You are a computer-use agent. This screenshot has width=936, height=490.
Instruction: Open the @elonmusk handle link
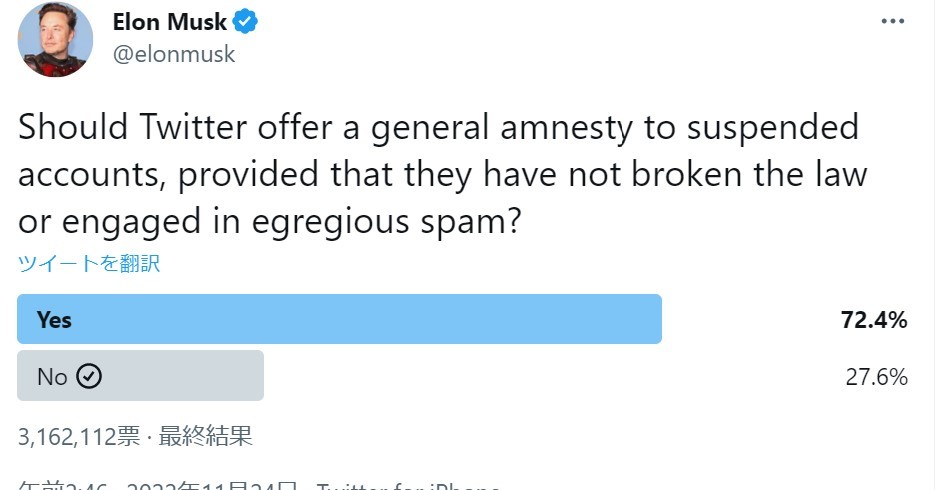[x=174, y=54]
